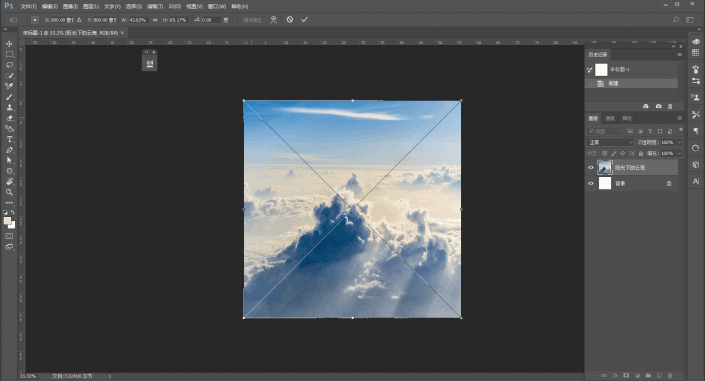Click the rotation angle field
Screen dimensions: 705x381
tap(211, 20)
